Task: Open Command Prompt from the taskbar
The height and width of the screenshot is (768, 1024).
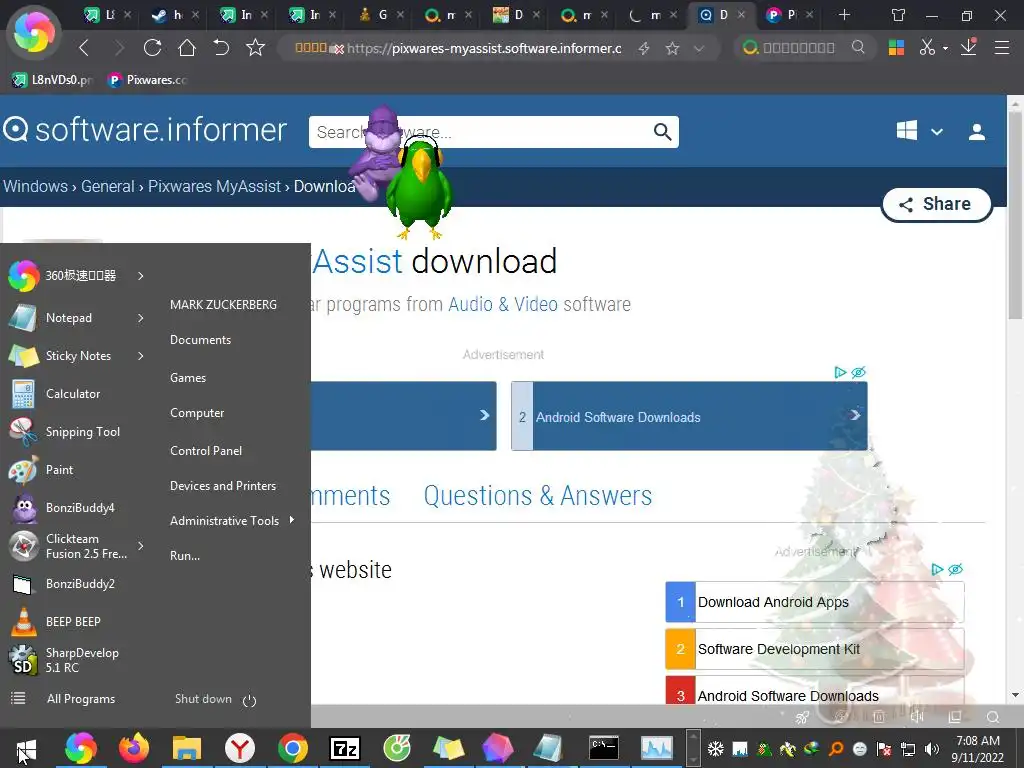Action: click(603, 748)
